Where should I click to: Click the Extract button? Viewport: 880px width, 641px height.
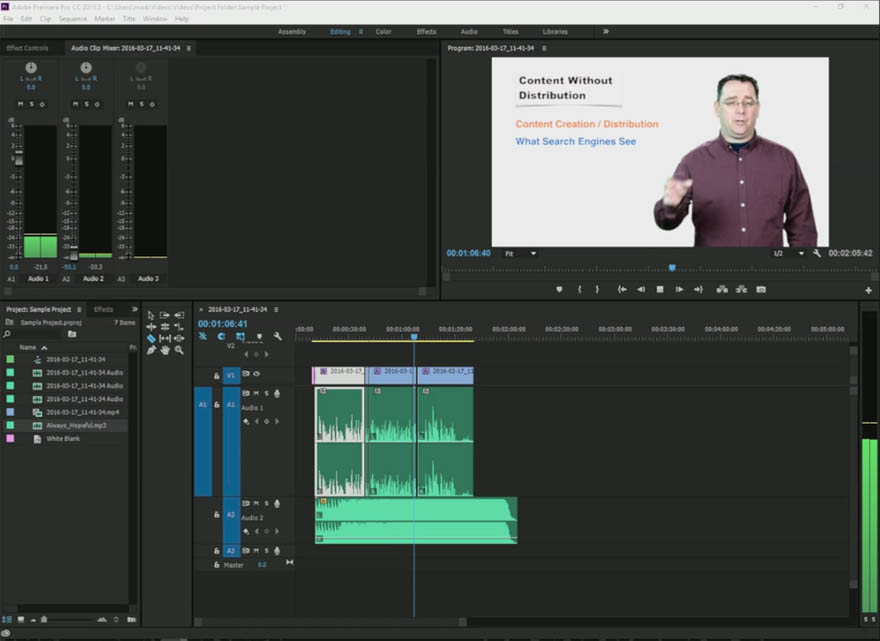tap(741, 290)
